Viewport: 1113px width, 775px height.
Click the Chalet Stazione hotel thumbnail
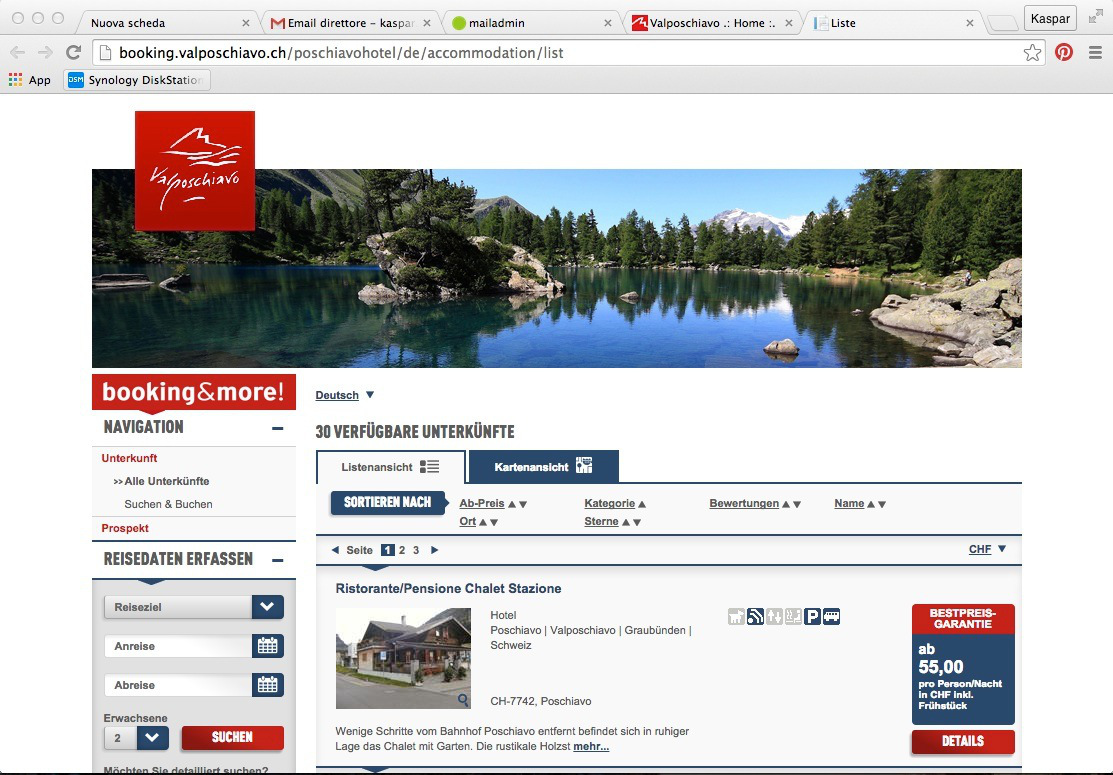click(x=403, y=658)
